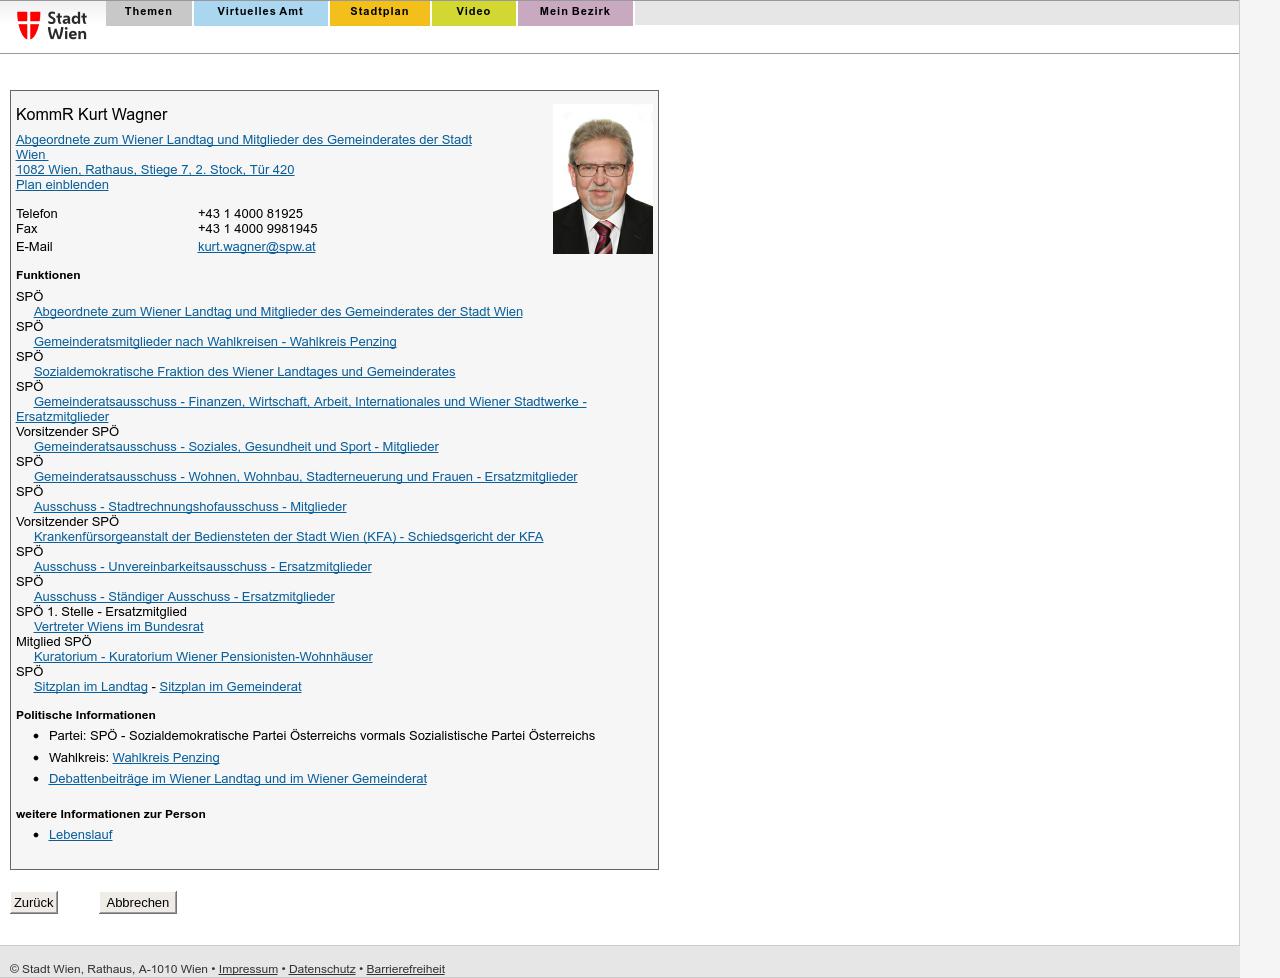Open Gemeinderatsausschuss Soziales, Gesundheit und Sport link
Screen dimensions: 1280x978
point(236,447)
